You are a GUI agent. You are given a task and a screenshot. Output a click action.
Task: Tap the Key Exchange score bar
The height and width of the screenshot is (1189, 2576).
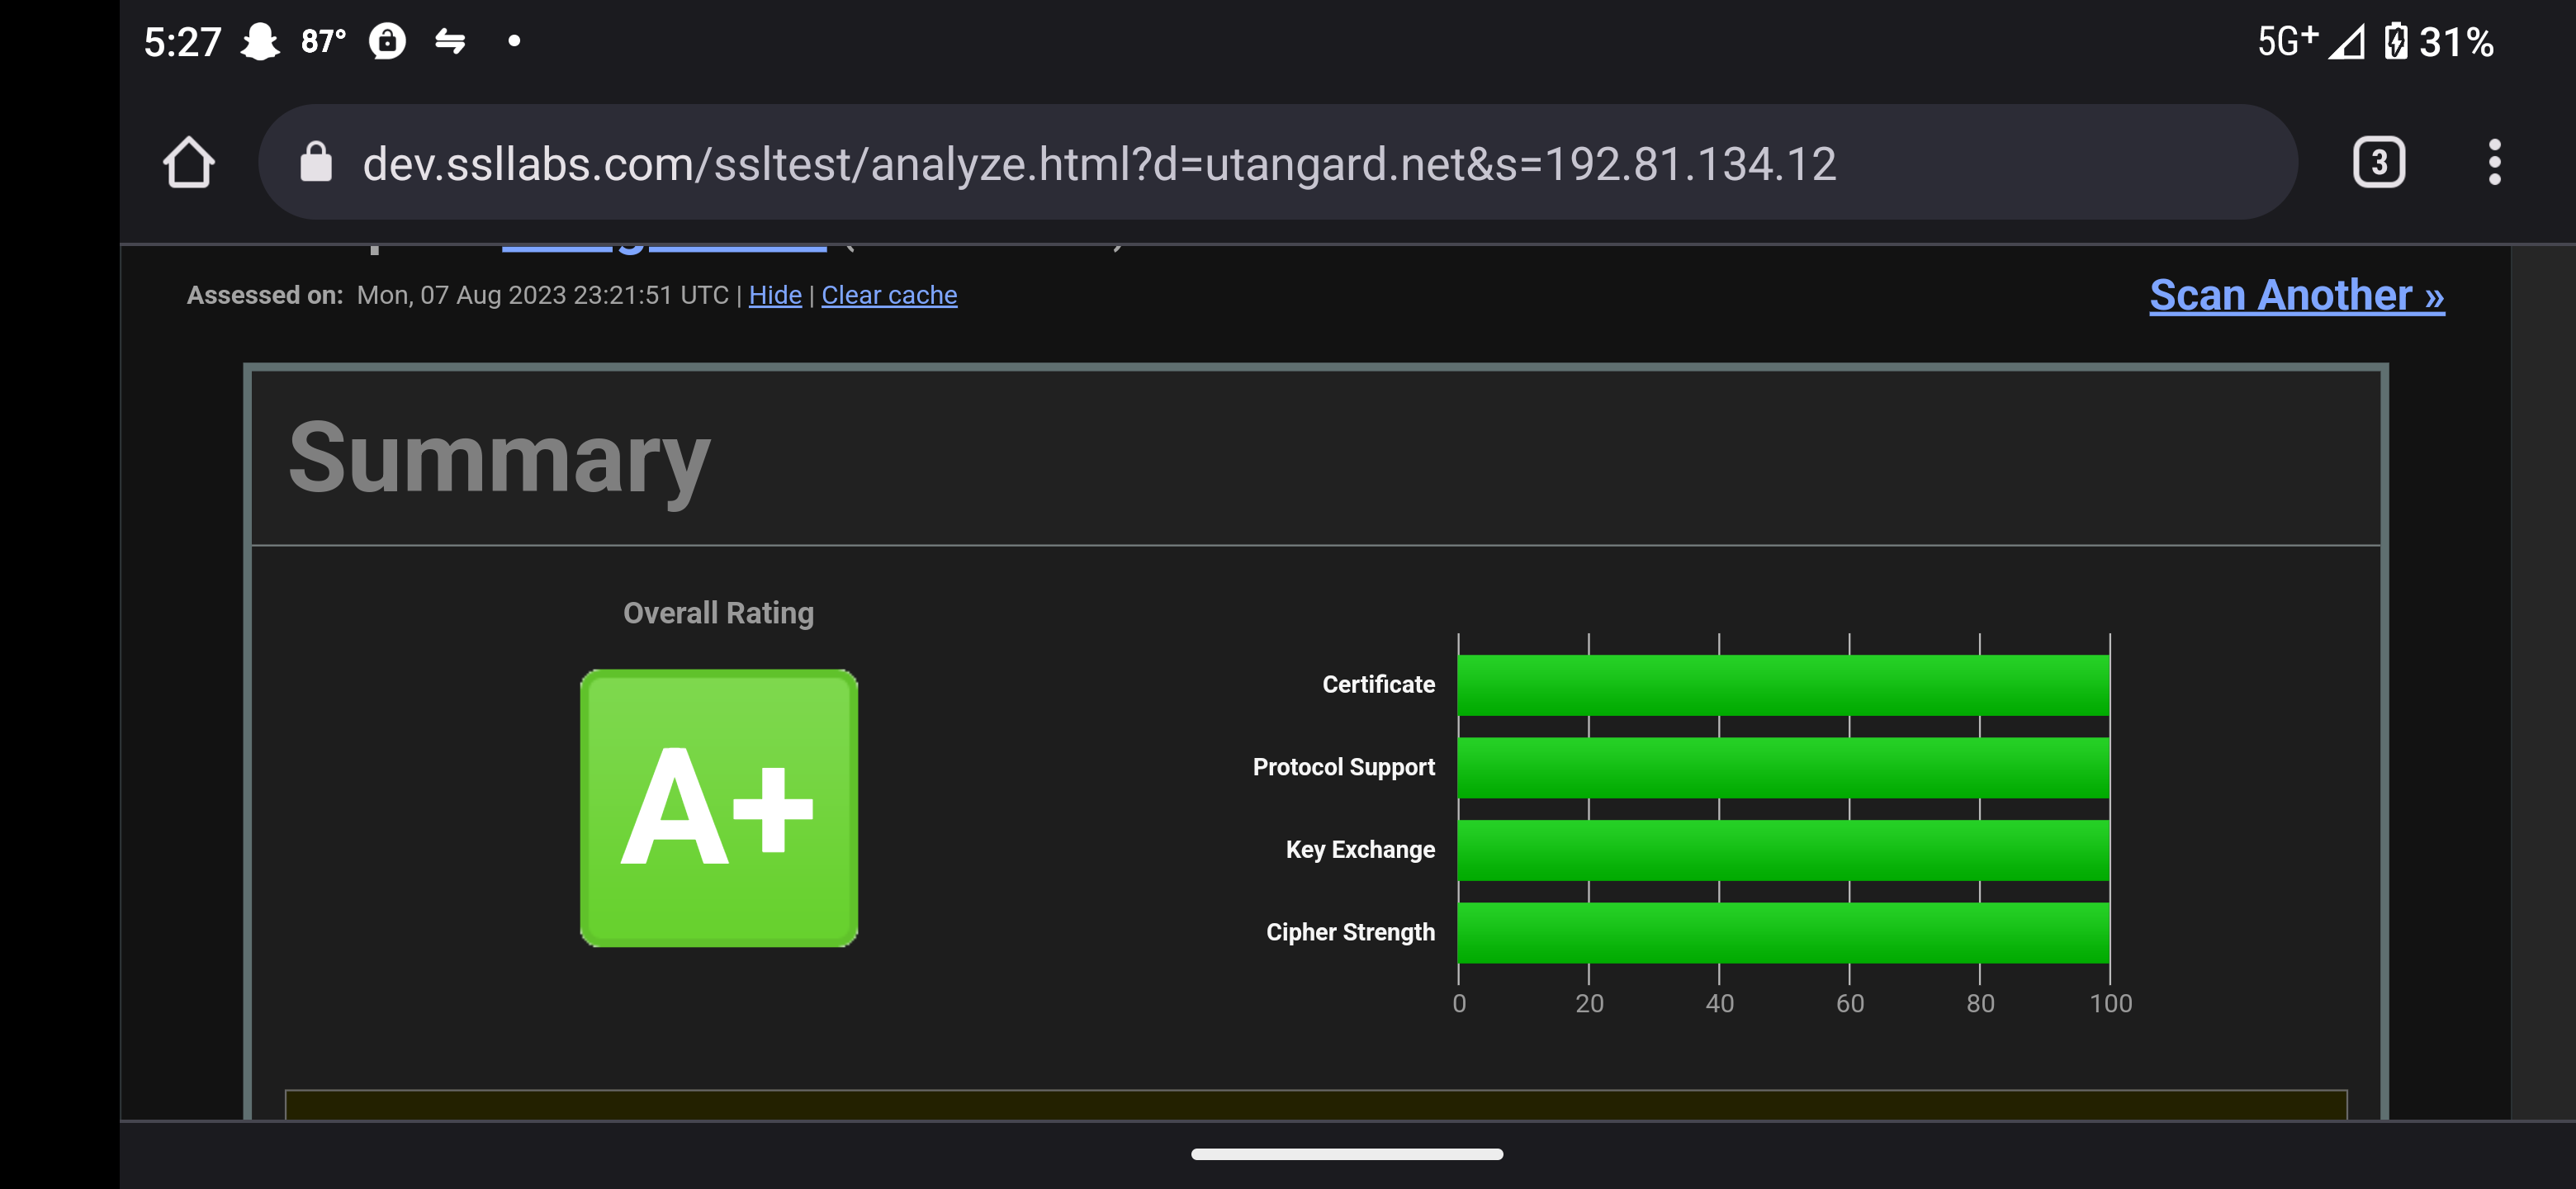(1783, 850)
